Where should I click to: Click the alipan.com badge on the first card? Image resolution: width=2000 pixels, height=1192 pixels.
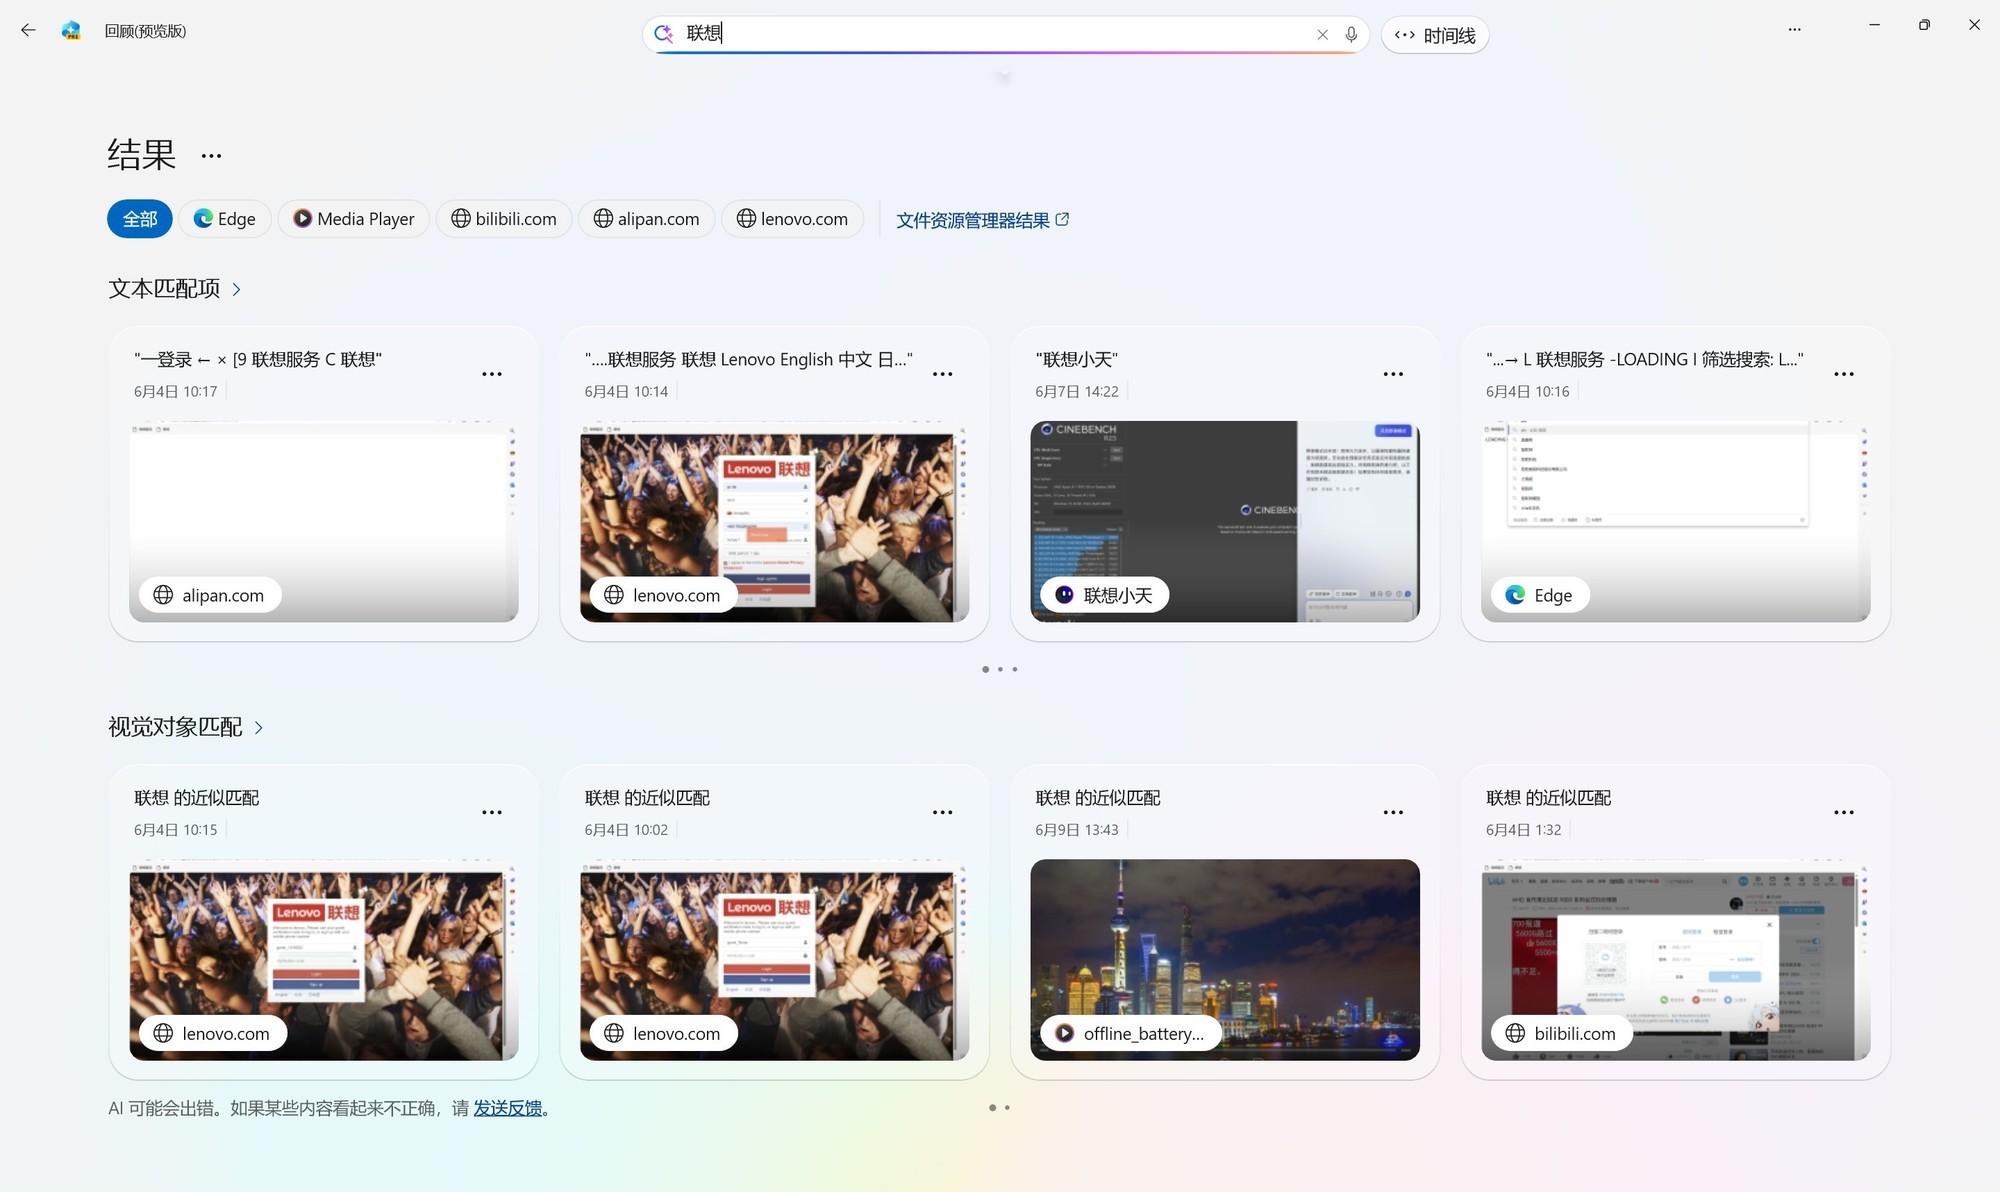(210, 595)
